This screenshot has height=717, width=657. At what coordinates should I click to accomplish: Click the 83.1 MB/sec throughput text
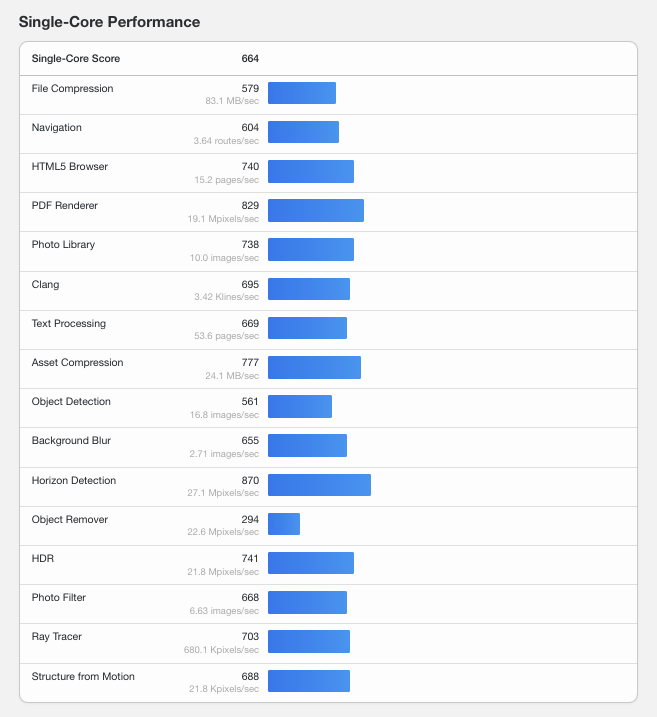tap(232, 101)
